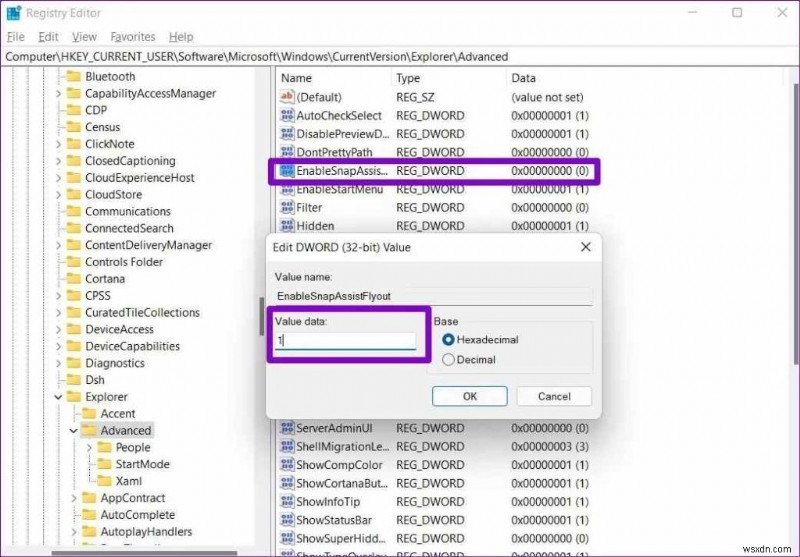Open the Help menu
This screenshot has height=557, width=800.
(x=181, y=37)
